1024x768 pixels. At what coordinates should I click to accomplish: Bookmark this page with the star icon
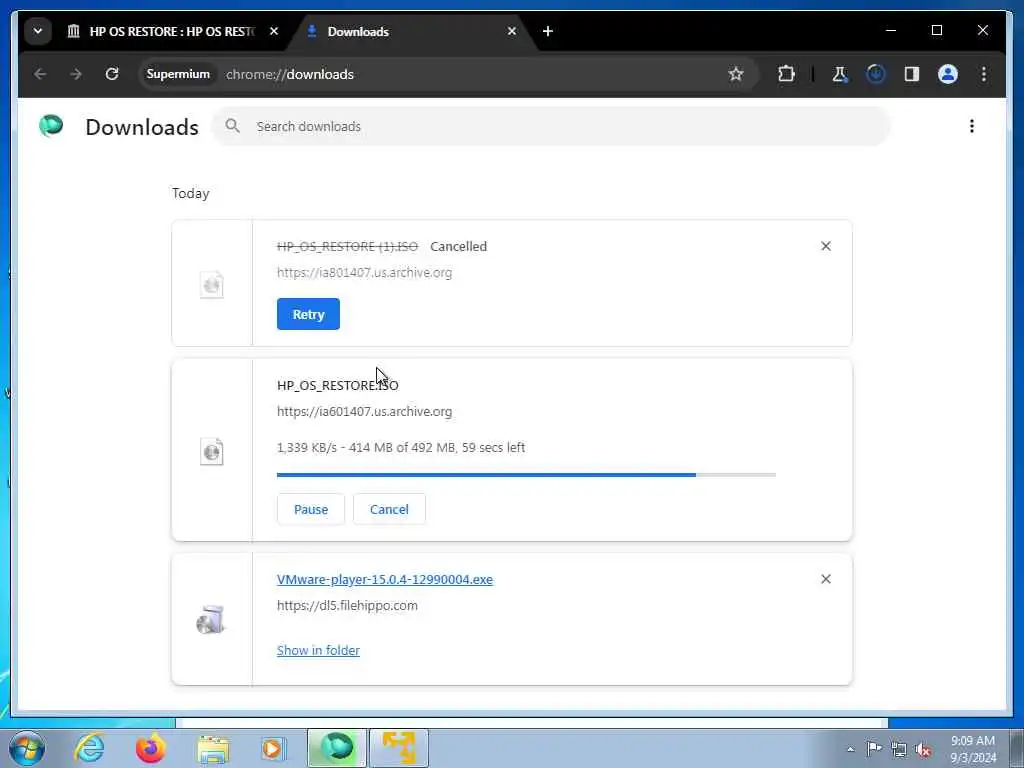[x=736, y=74]
